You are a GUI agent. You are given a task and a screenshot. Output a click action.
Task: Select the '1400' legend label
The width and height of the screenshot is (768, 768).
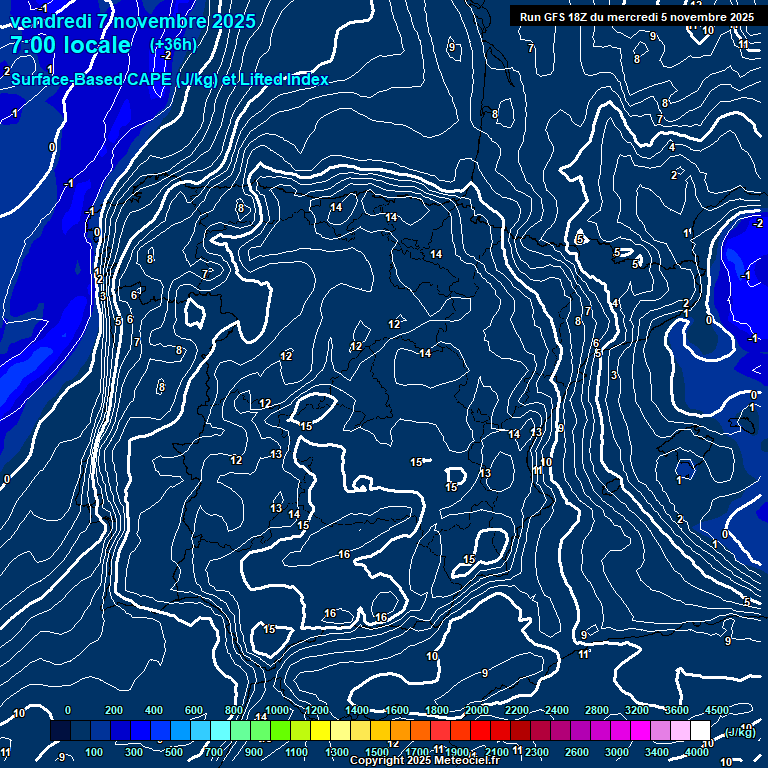click(357, 710)
